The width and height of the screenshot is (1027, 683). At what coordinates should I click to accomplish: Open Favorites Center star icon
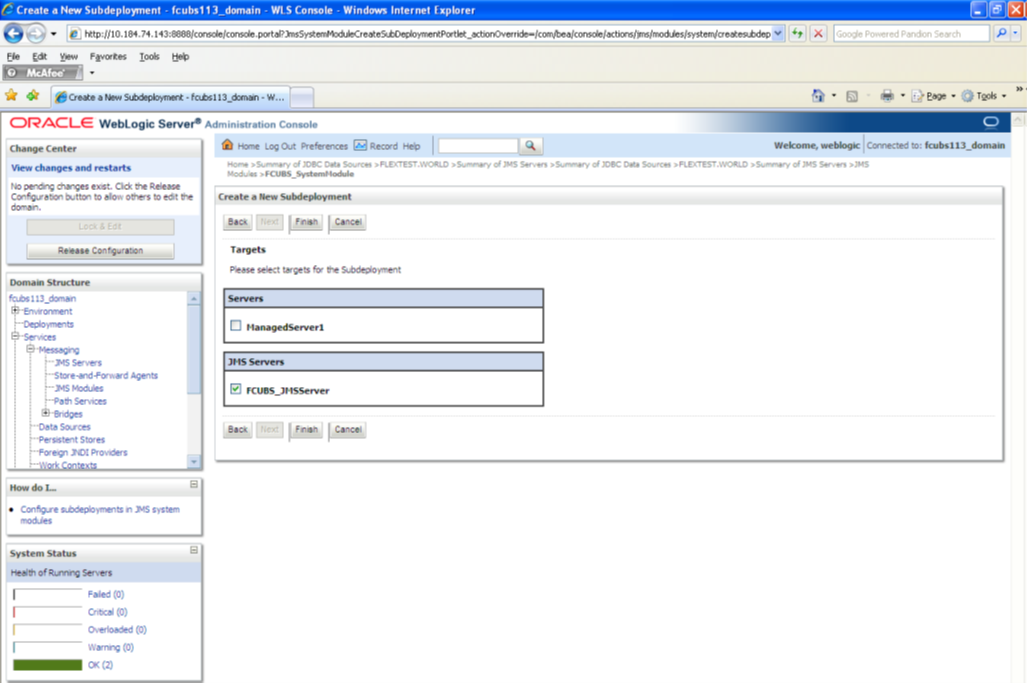point(11,96)
